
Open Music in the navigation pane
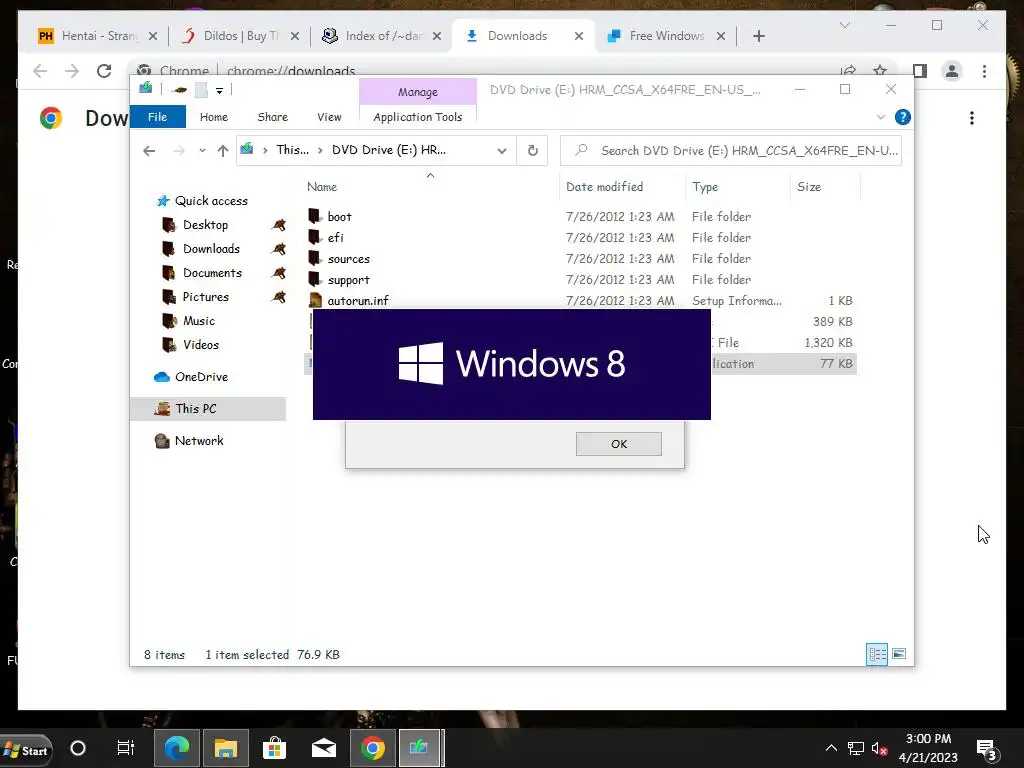199,321
